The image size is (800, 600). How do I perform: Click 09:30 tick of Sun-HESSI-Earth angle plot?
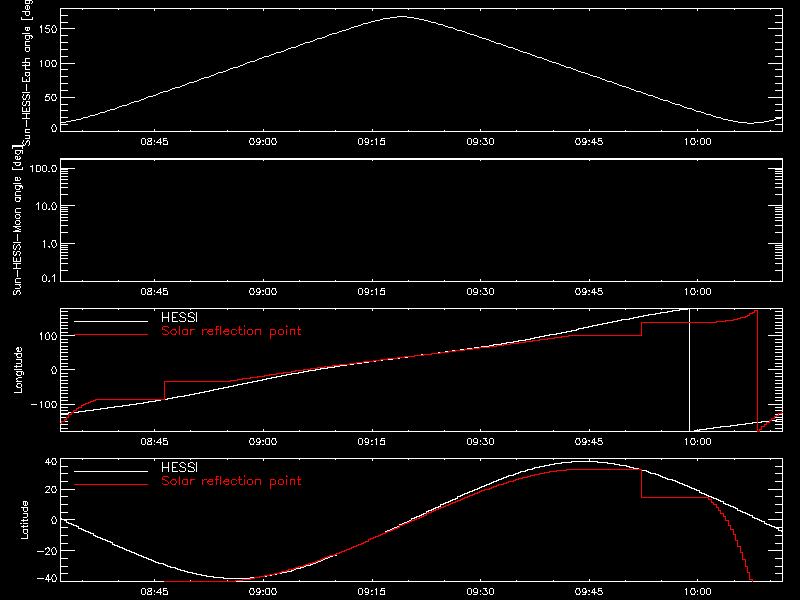coord(480,142)
